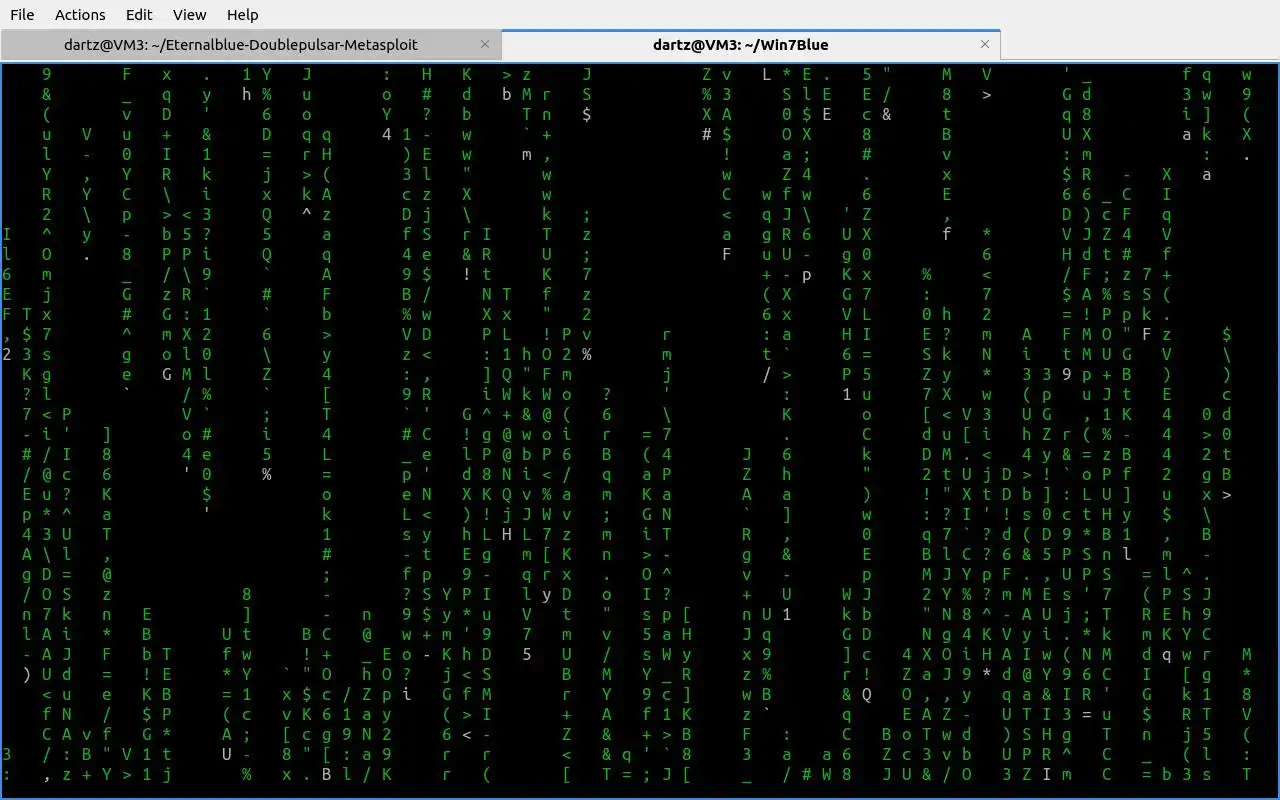Open the Edit menu
Image resolution: width=1280 pixels, height=800 pixels.
139,15
